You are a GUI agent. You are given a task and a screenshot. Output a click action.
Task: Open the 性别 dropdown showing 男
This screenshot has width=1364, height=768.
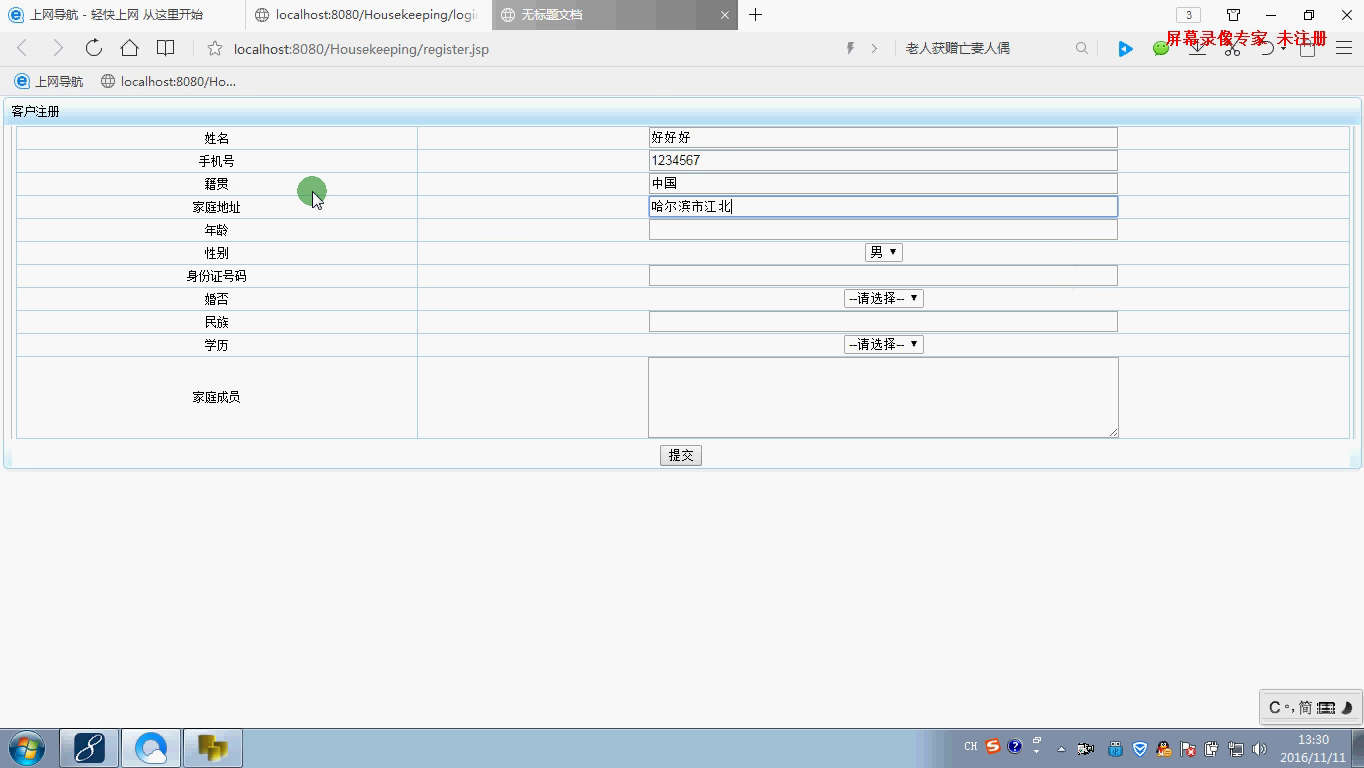[x=883, y=252]
